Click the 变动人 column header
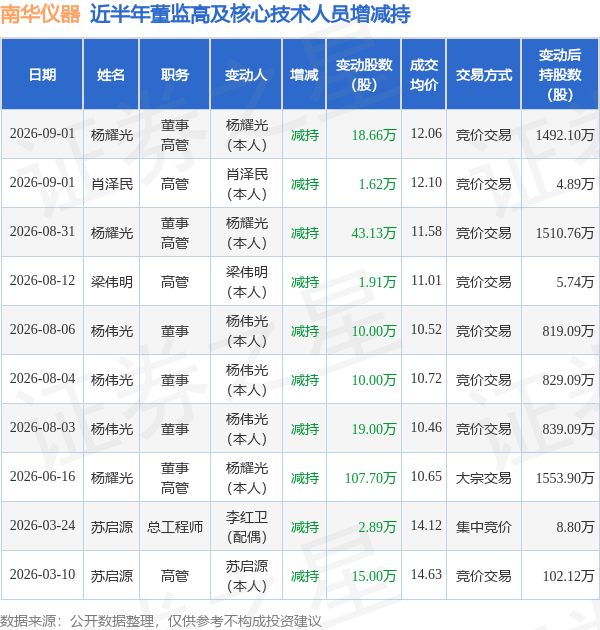This screenshot has height=630, width=600. point(246,74)
